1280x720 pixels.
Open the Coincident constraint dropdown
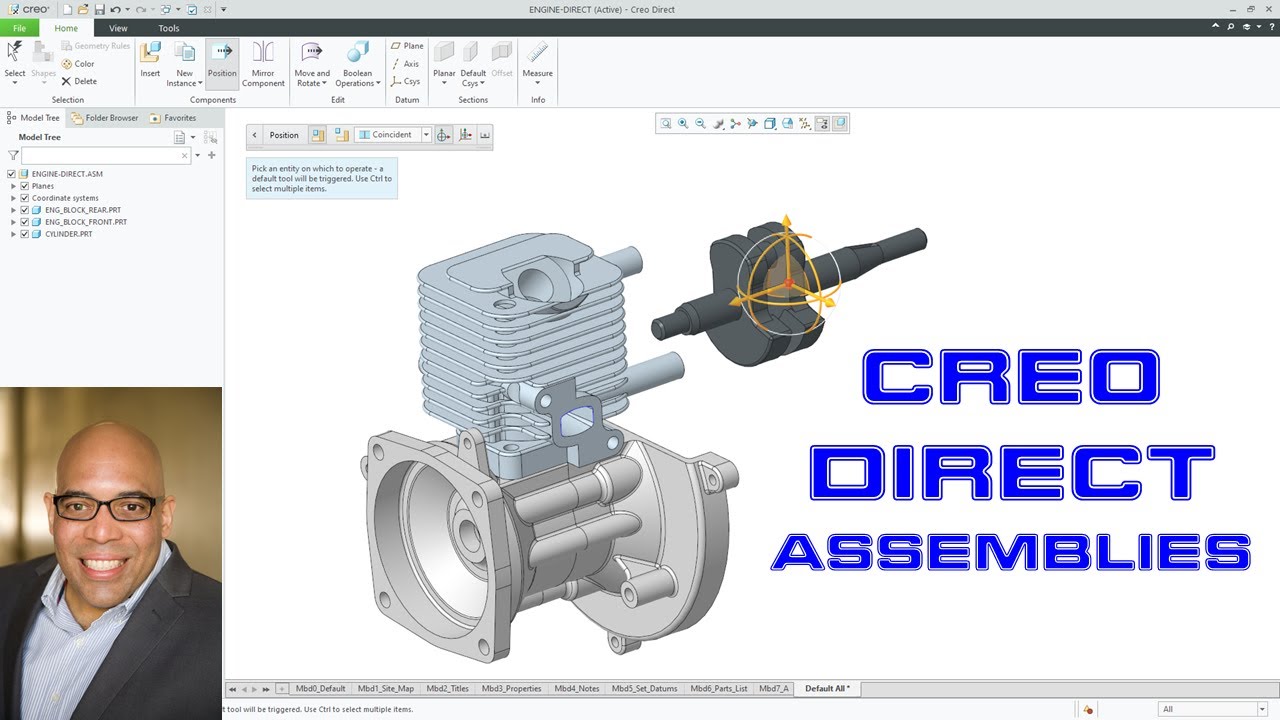click(x=426, y=135)
